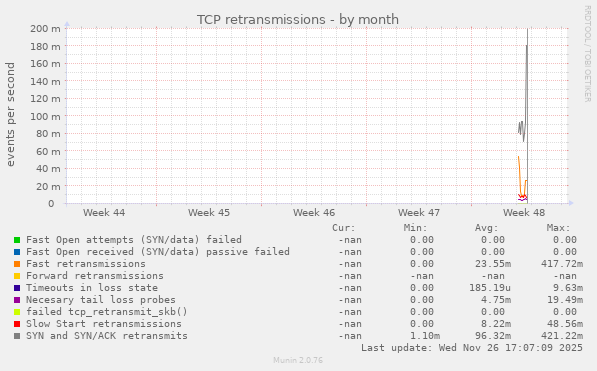This screenshot has height=371, width=597.
Task: Click the tail loss probes average 4.75m
Action: pyautogui.click(x=496, y=300)
